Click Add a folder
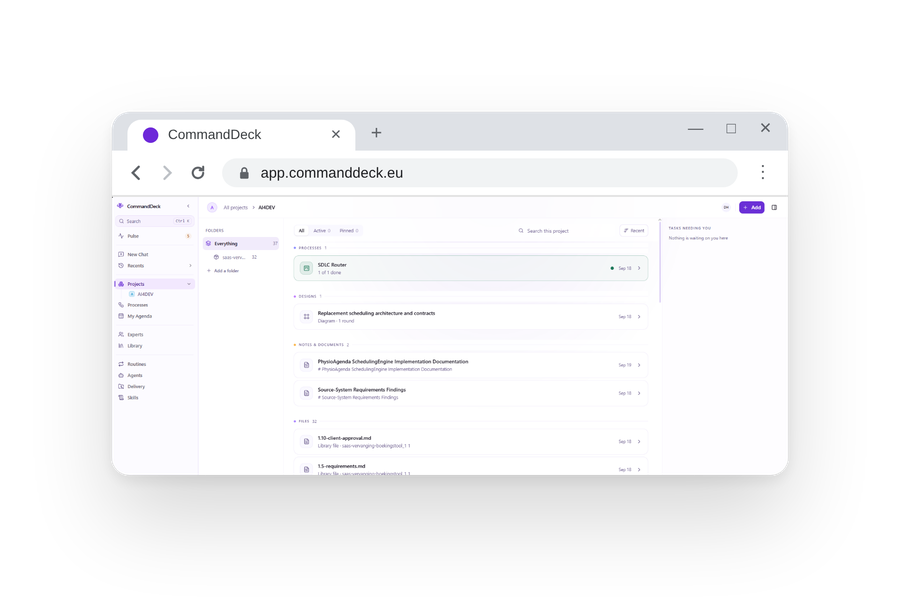This screenshot has height=614, width=900. [x=223, y=271]
